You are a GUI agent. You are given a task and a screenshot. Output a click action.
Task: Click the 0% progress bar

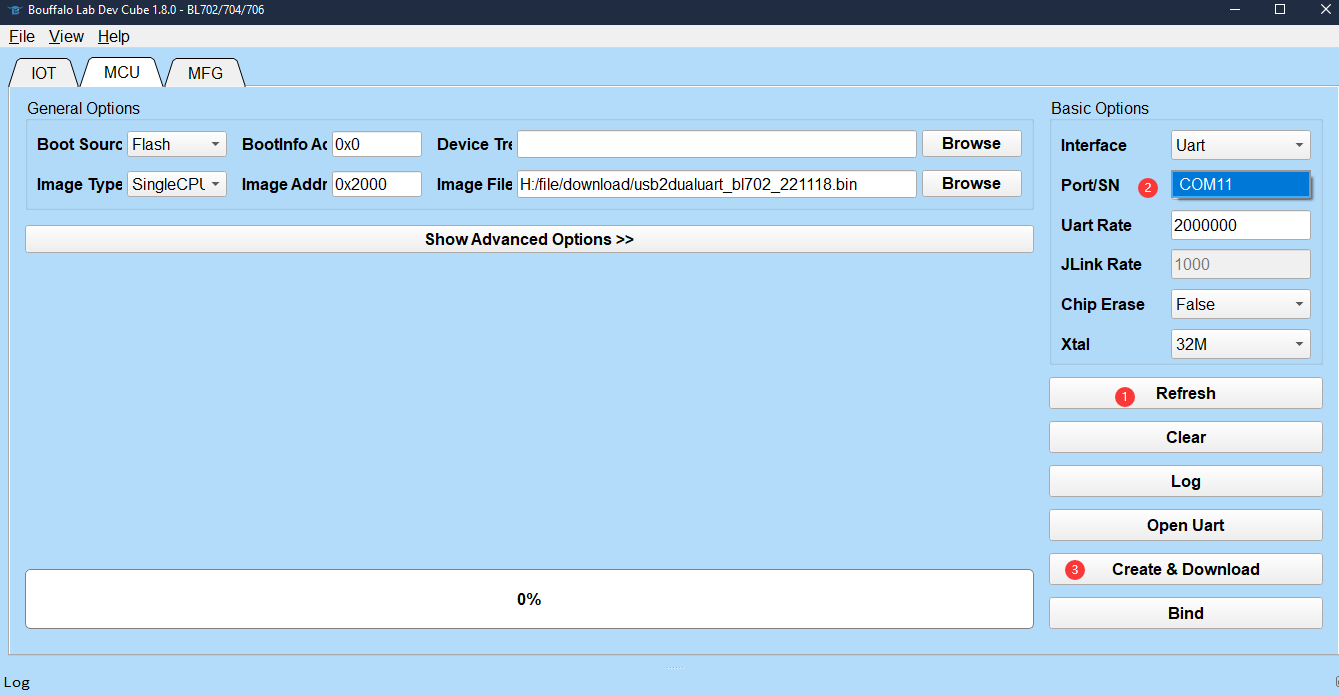point(529,599)
